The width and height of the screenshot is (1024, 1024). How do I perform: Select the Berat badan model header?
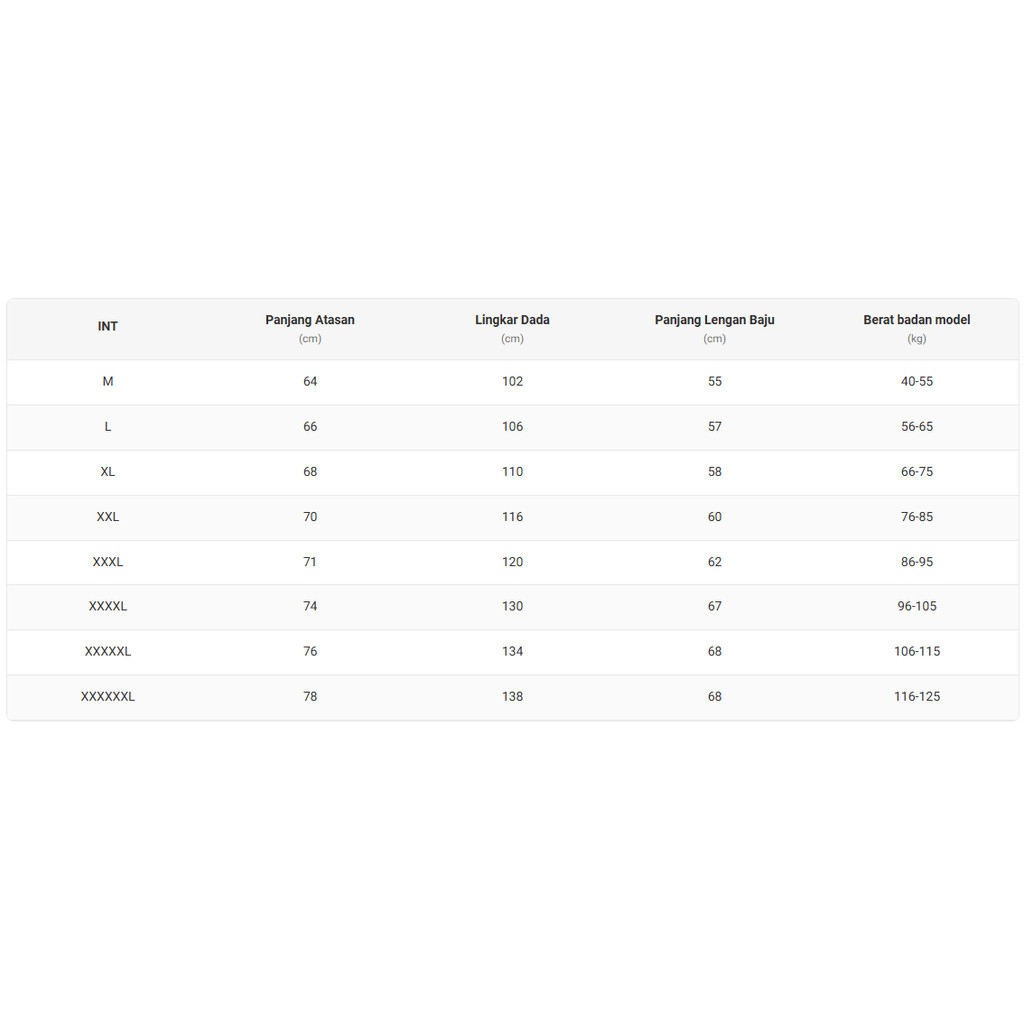click(x=916, y=320)
